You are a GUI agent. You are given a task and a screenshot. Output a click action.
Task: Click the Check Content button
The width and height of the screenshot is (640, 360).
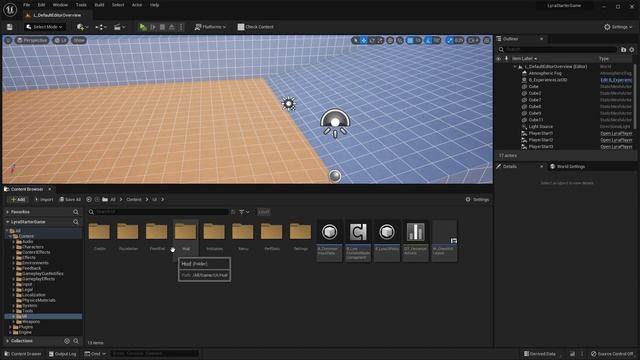(x=256, y=27)
